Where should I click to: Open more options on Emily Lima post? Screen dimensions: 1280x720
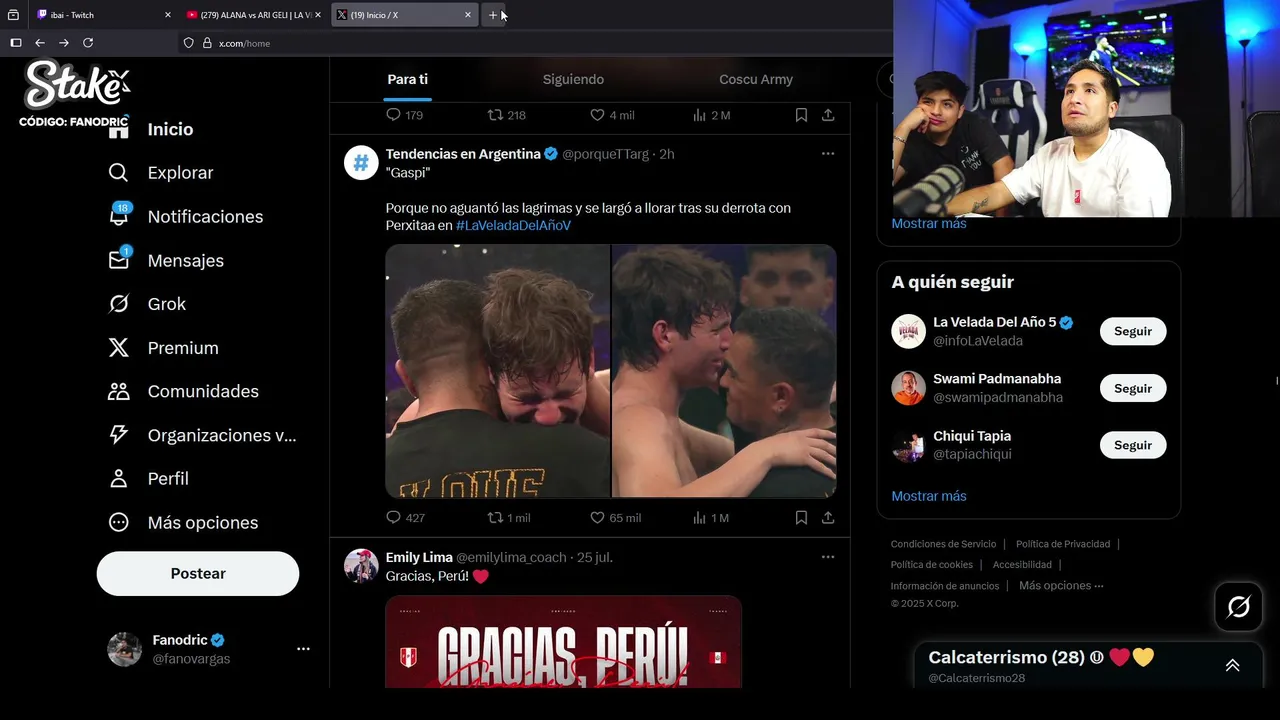pos(828,557)
